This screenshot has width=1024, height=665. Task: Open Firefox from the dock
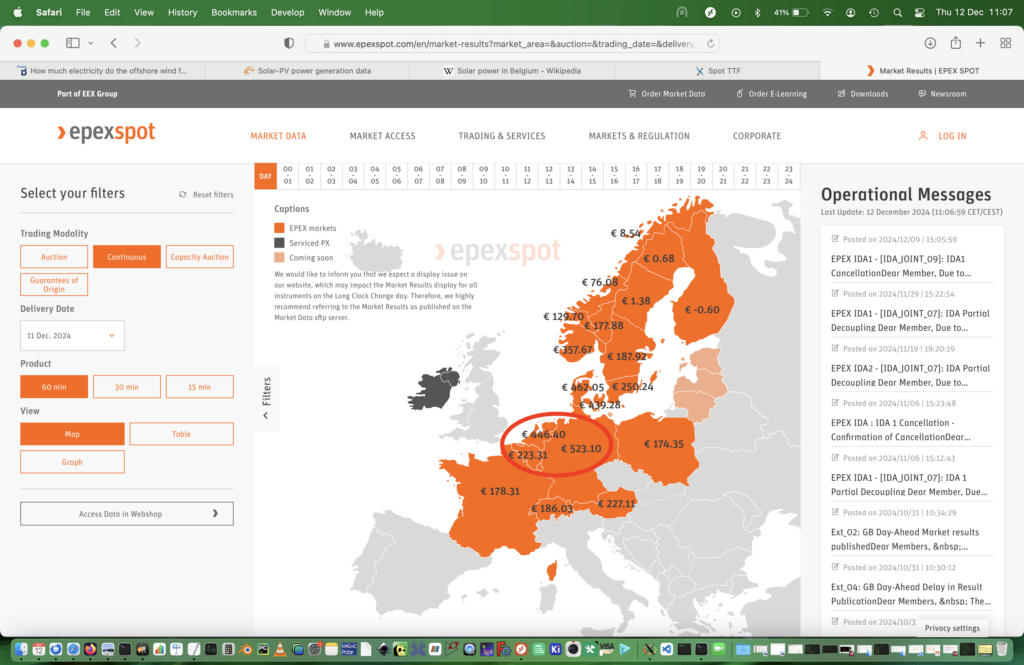pos(90,649)
